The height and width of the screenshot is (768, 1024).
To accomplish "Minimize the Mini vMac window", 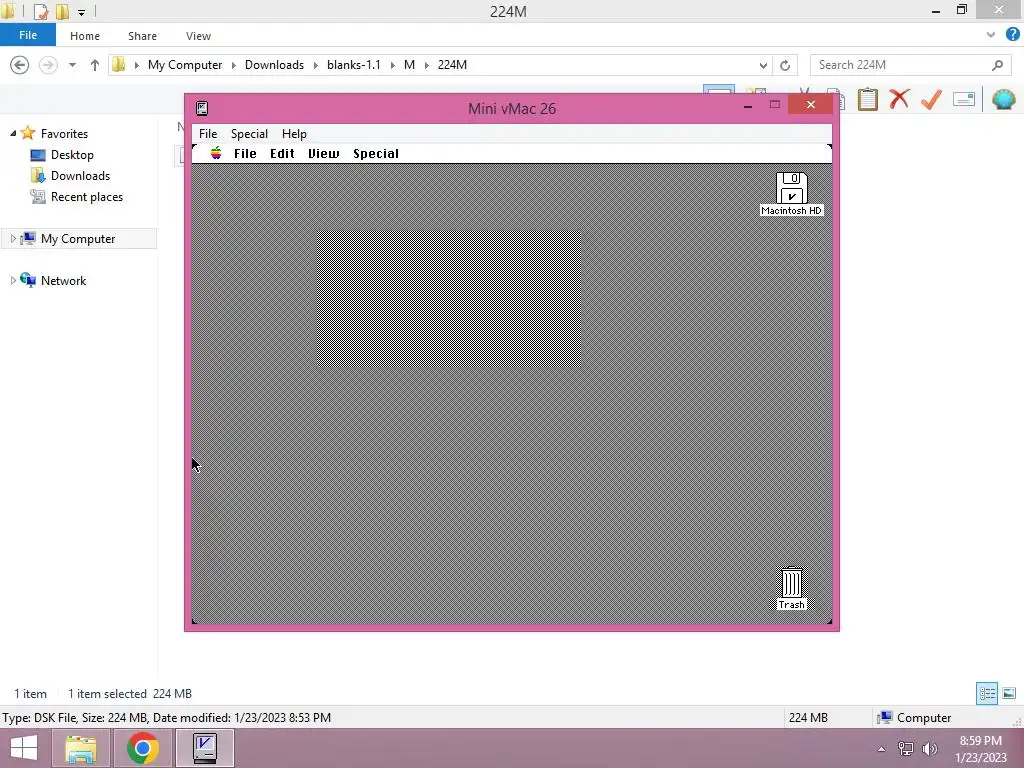I will click(x=748, y=105).
